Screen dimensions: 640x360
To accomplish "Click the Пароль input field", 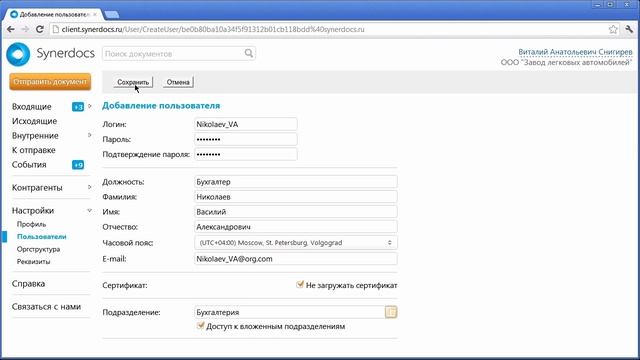I will 246,139.
